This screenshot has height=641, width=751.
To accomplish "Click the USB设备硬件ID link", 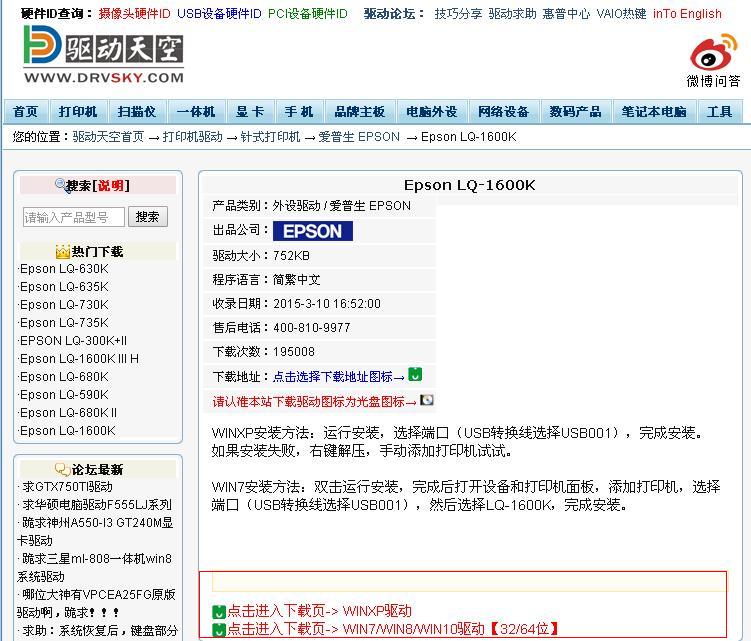I will click(219, 14).
